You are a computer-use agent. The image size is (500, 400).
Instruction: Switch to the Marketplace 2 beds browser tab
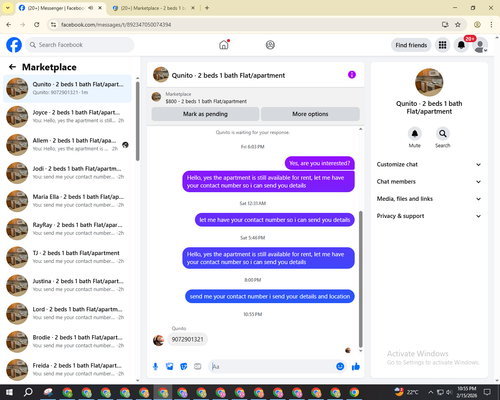(154, 8)
